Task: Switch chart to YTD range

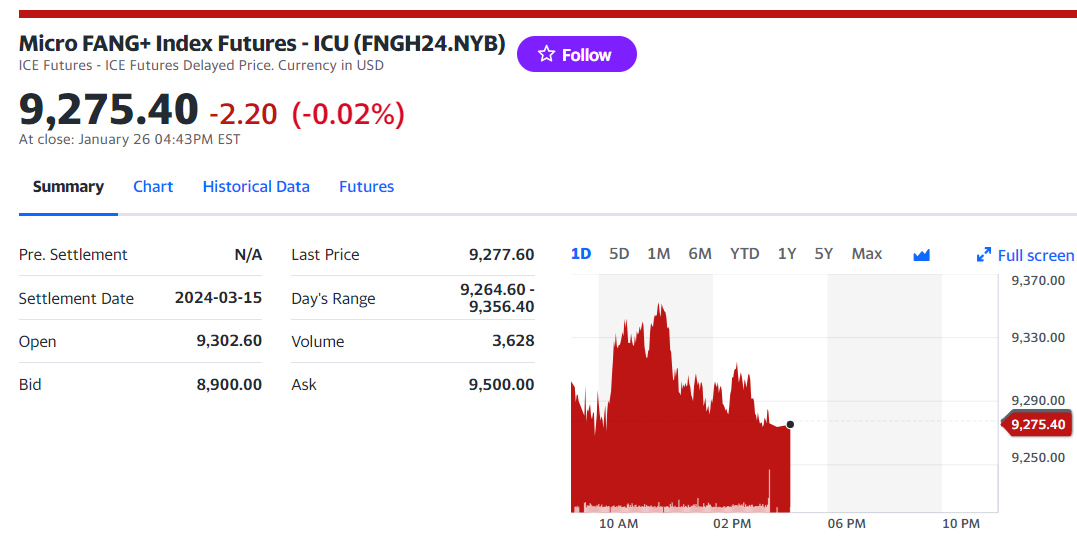Action: click(x=745, y=254)
